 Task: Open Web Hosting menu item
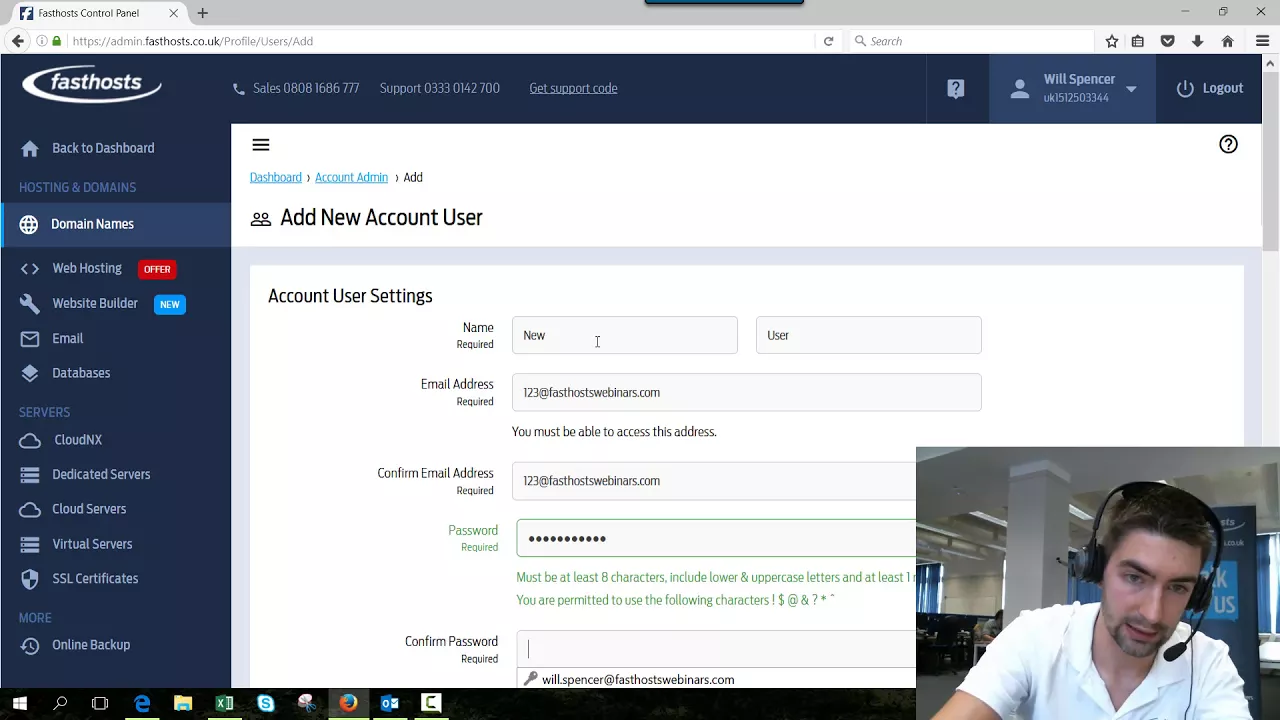87,268
